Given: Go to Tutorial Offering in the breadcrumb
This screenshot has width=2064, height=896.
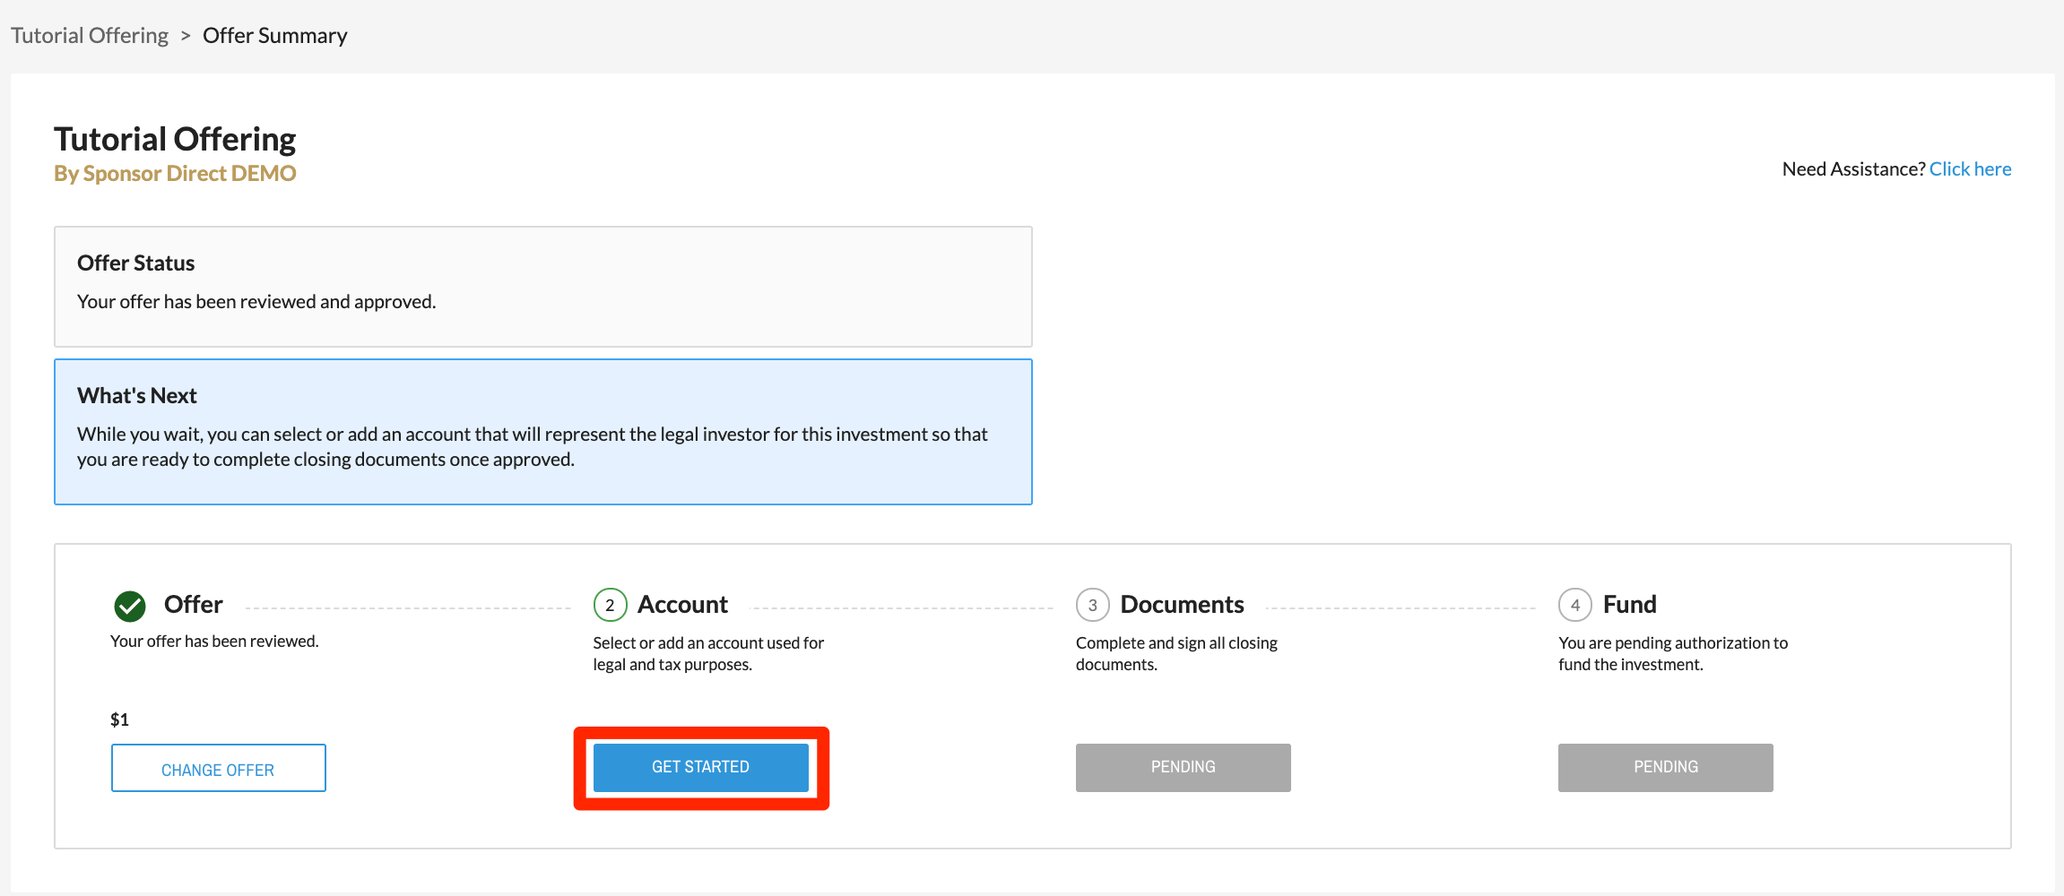Looking at the screenshot, I should coord(90,36).
